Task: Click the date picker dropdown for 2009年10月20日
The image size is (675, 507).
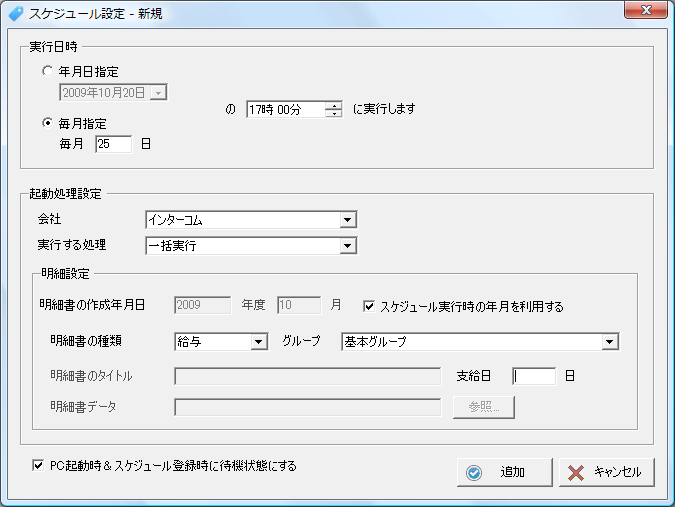Action: pos(158,93)
